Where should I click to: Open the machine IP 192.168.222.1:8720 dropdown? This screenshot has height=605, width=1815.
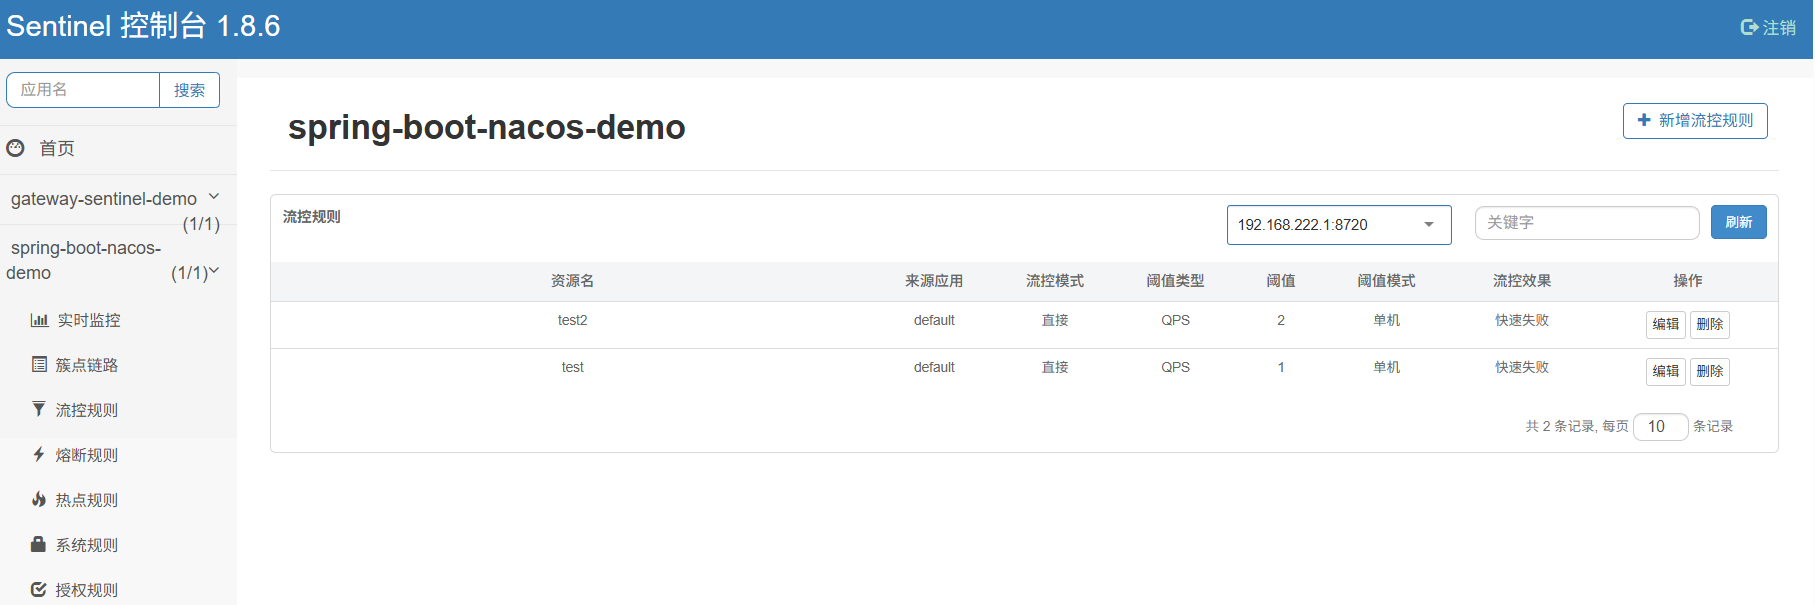click(x=1339, y=225)
